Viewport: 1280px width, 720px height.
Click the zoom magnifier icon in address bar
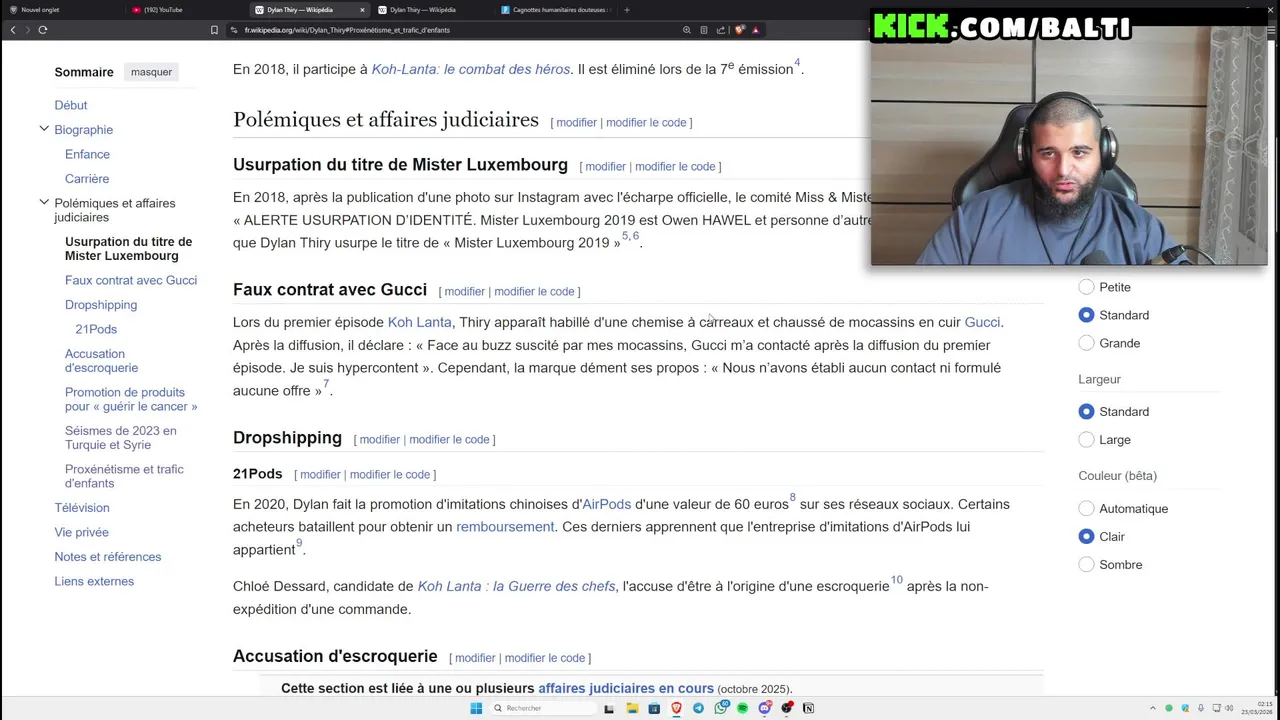pyautogui.click(x=687, y=30)
